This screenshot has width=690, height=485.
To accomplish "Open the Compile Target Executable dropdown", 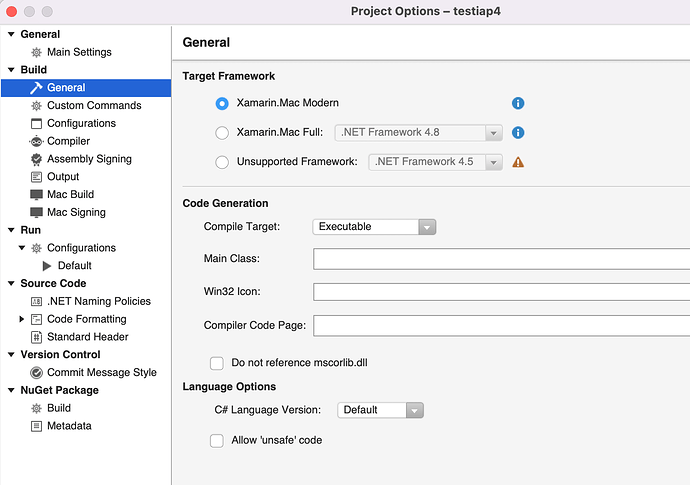I will [374, 227].
